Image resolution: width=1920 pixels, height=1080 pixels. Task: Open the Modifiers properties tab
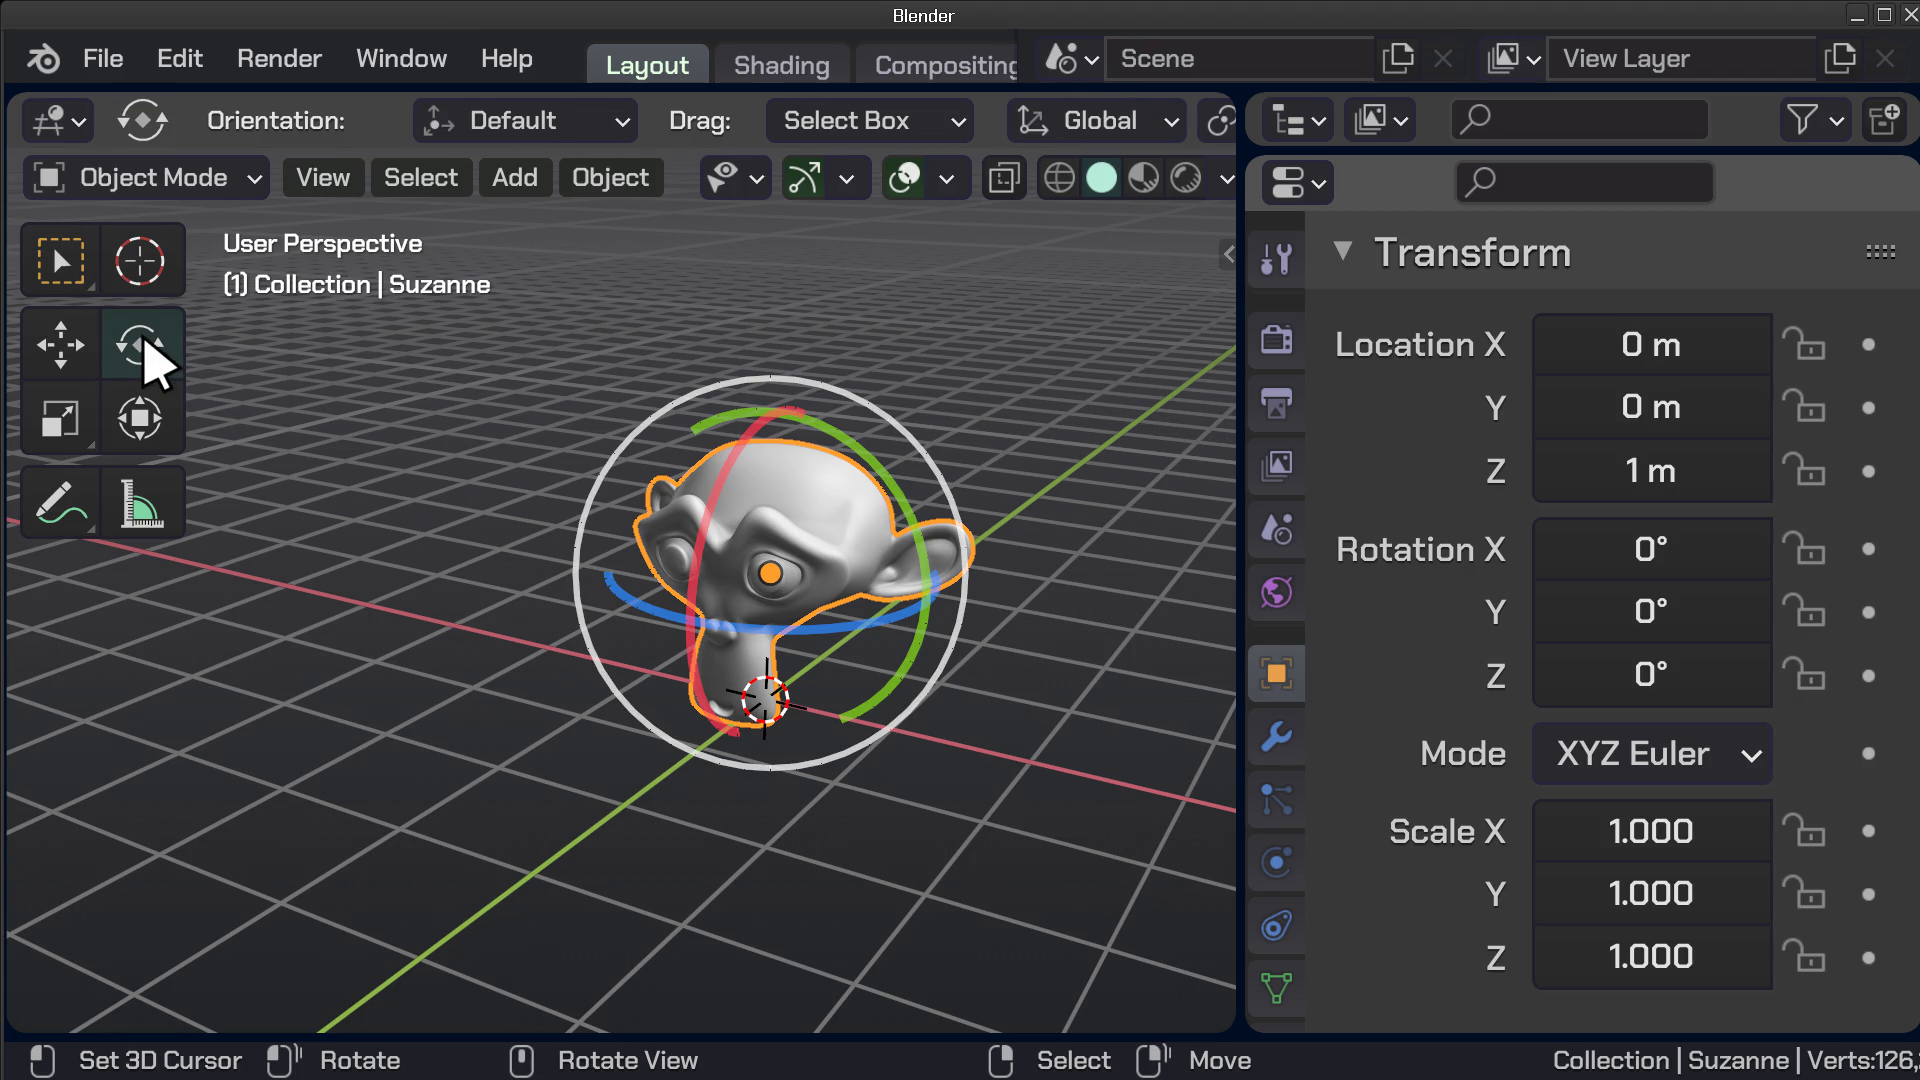(x=1277, y=737)
